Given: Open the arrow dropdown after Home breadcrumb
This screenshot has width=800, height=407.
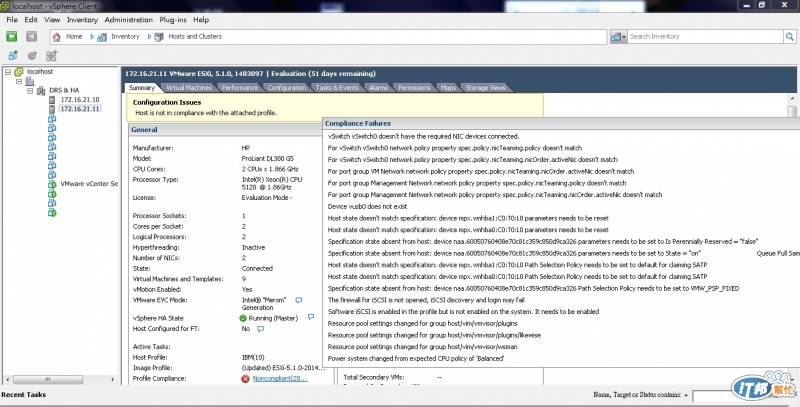Looking at the screenshot, I should 92,37.
